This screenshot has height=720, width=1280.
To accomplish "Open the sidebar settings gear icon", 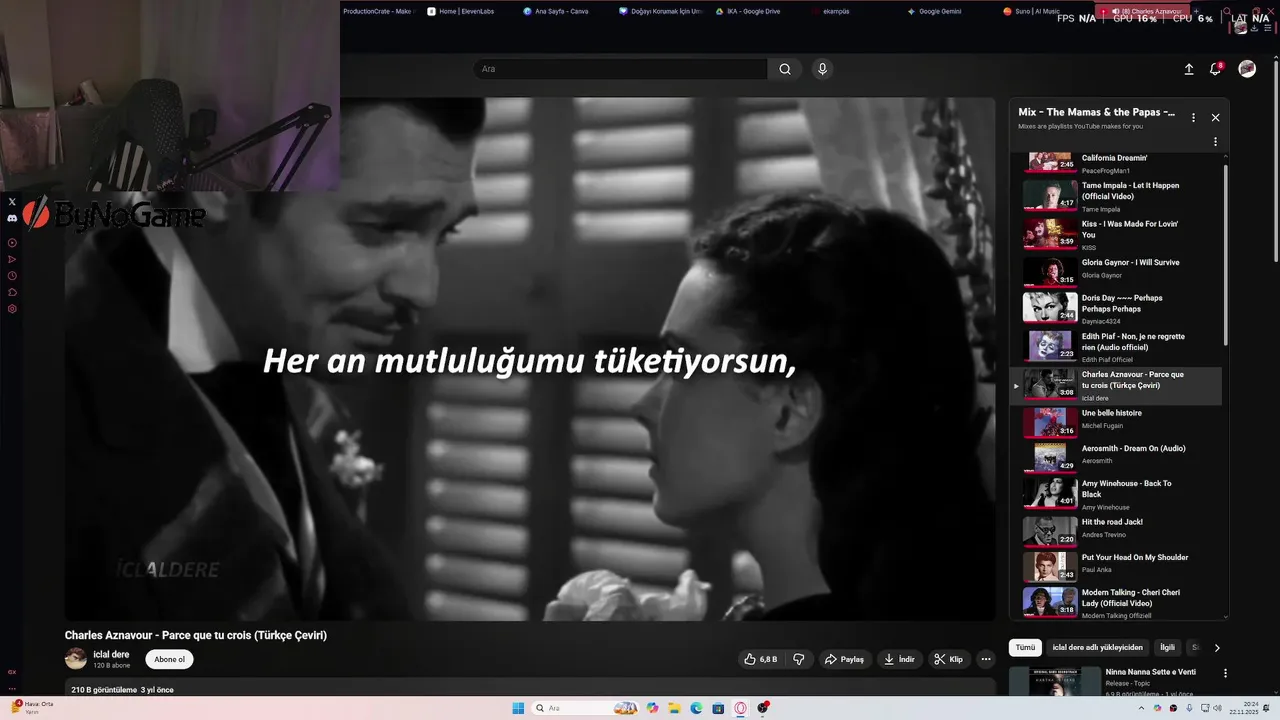I will [x=12, y=309].
